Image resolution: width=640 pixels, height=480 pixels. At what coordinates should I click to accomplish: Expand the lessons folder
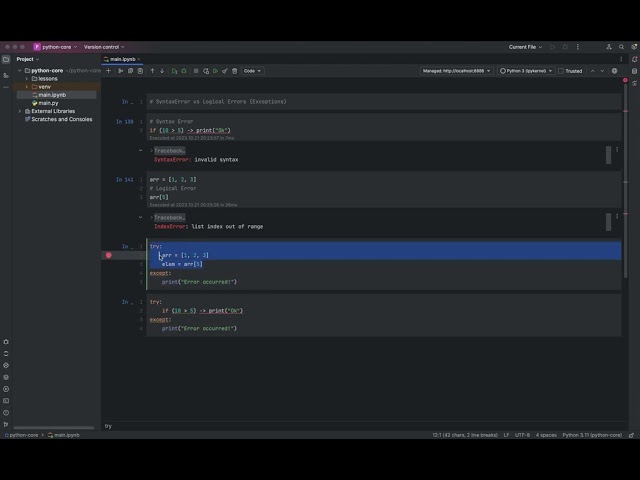(x=27, y=79)
